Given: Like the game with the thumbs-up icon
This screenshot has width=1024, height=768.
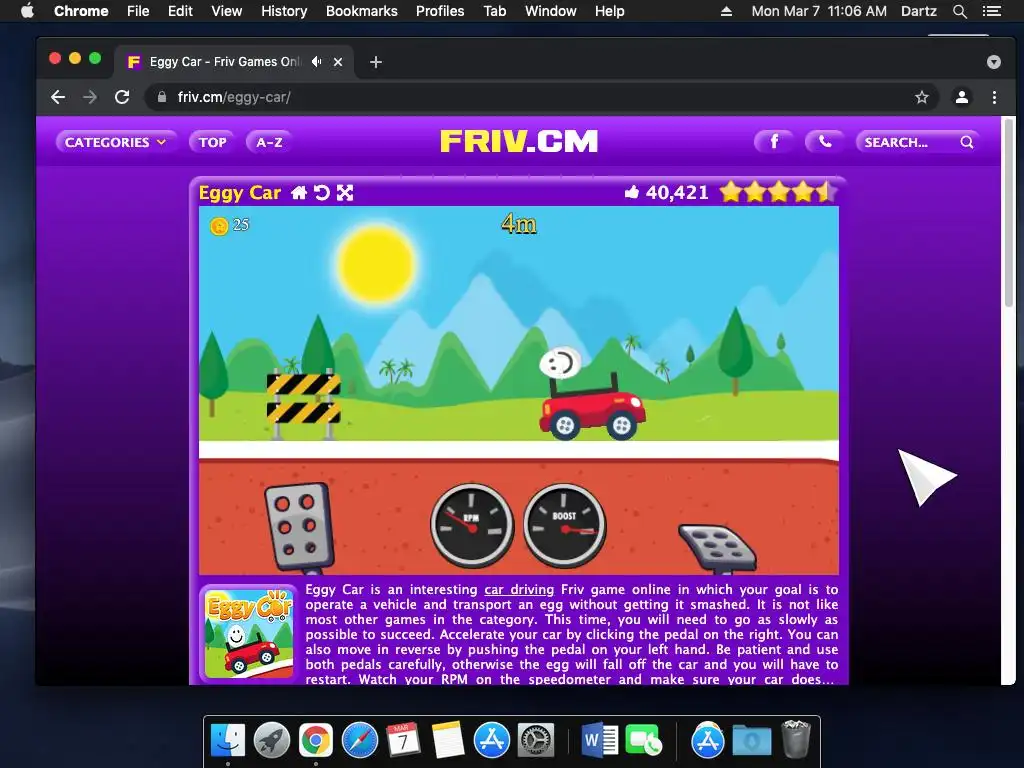Looking at the screenshot, I should coord(632,192).
